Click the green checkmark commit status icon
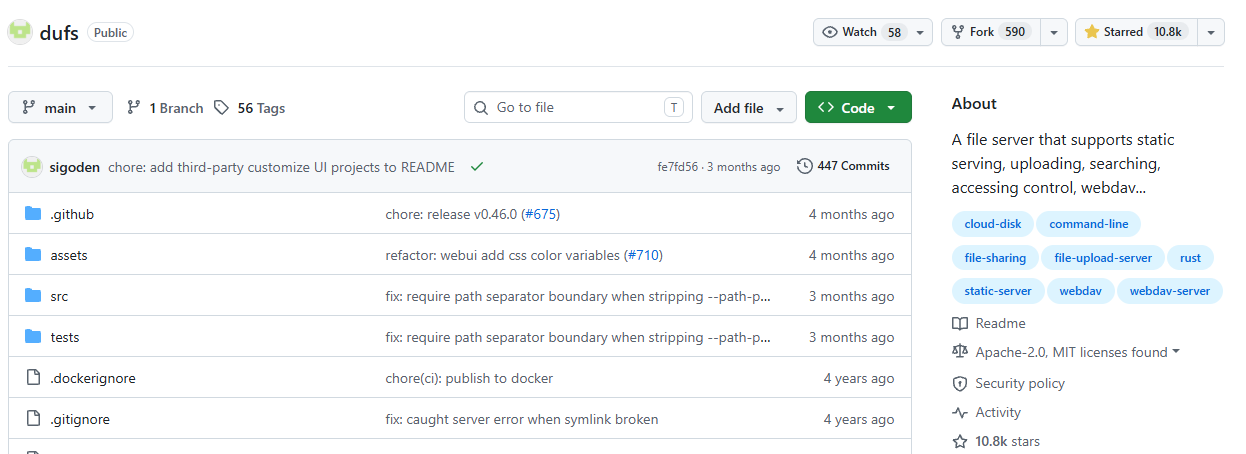 pyautogui.click(x=477, y=166)
